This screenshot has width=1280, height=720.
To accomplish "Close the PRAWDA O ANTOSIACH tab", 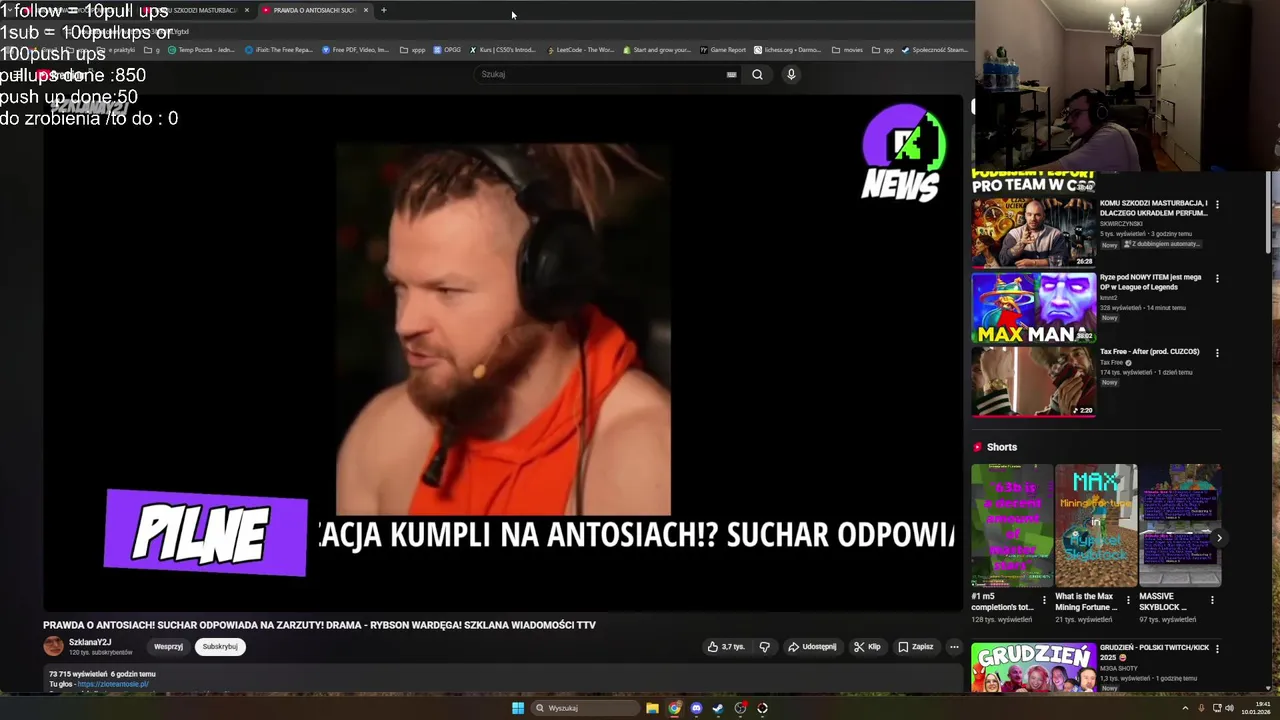I will [x=366, y=10].
